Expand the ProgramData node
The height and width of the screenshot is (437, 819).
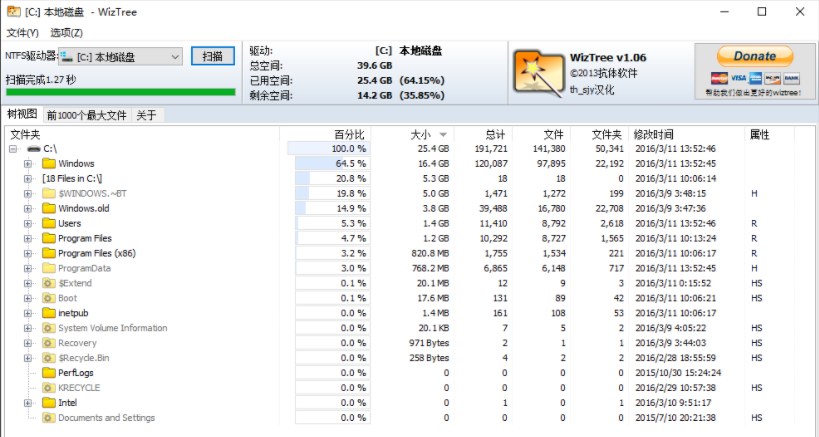28,268
